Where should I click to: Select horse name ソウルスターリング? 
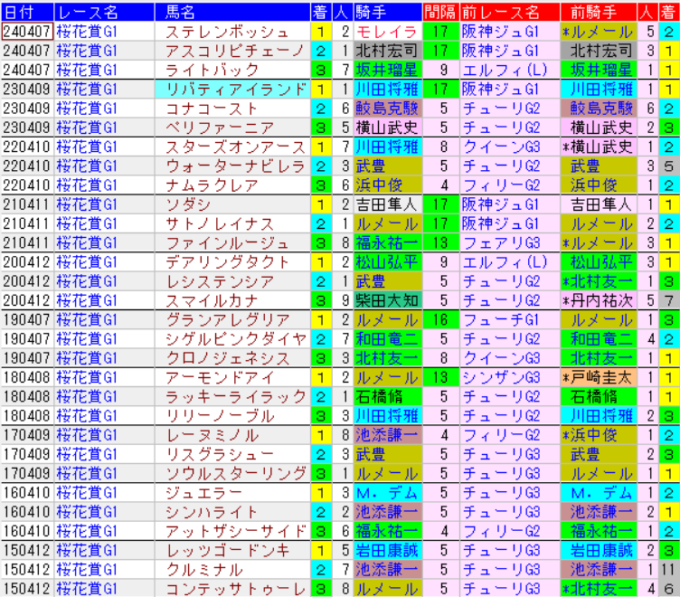pyautogui.click(x=236, y=473)
